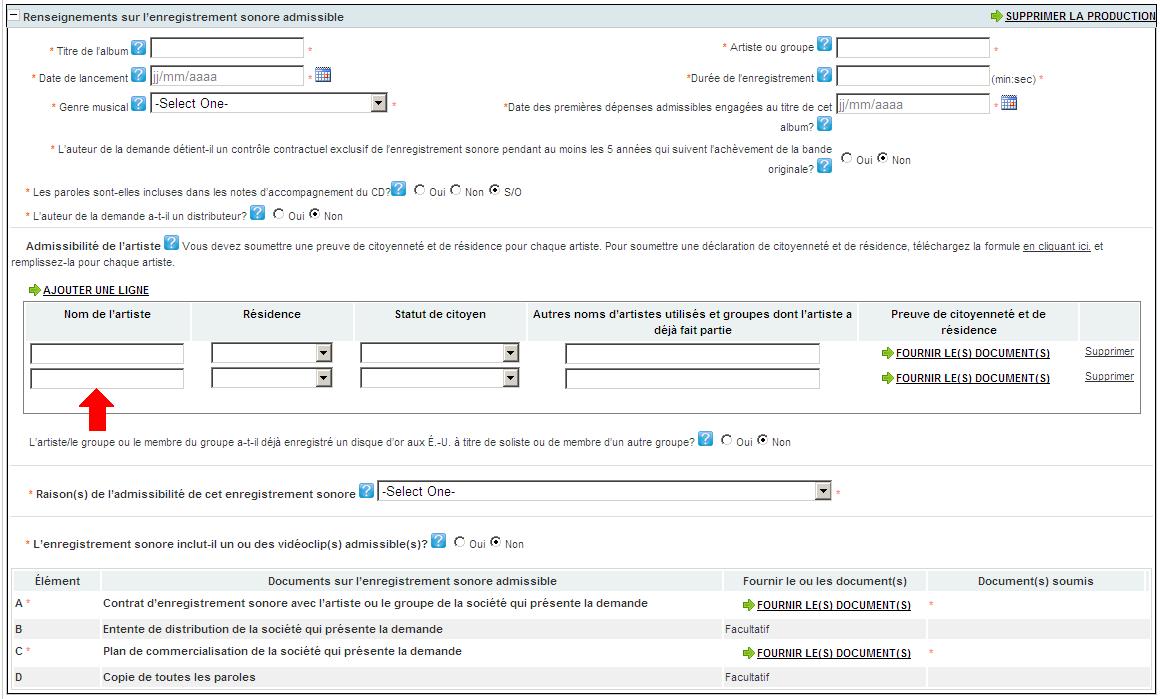The width and height of the screenshot is (1160, 699).
Task: Select Oui for disque d'or question
Action: click(726, 440)
